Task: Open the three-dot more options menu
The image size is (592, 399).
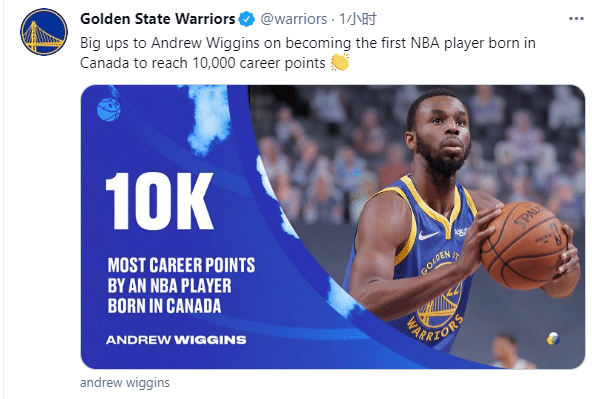Action: click(576, 18)
